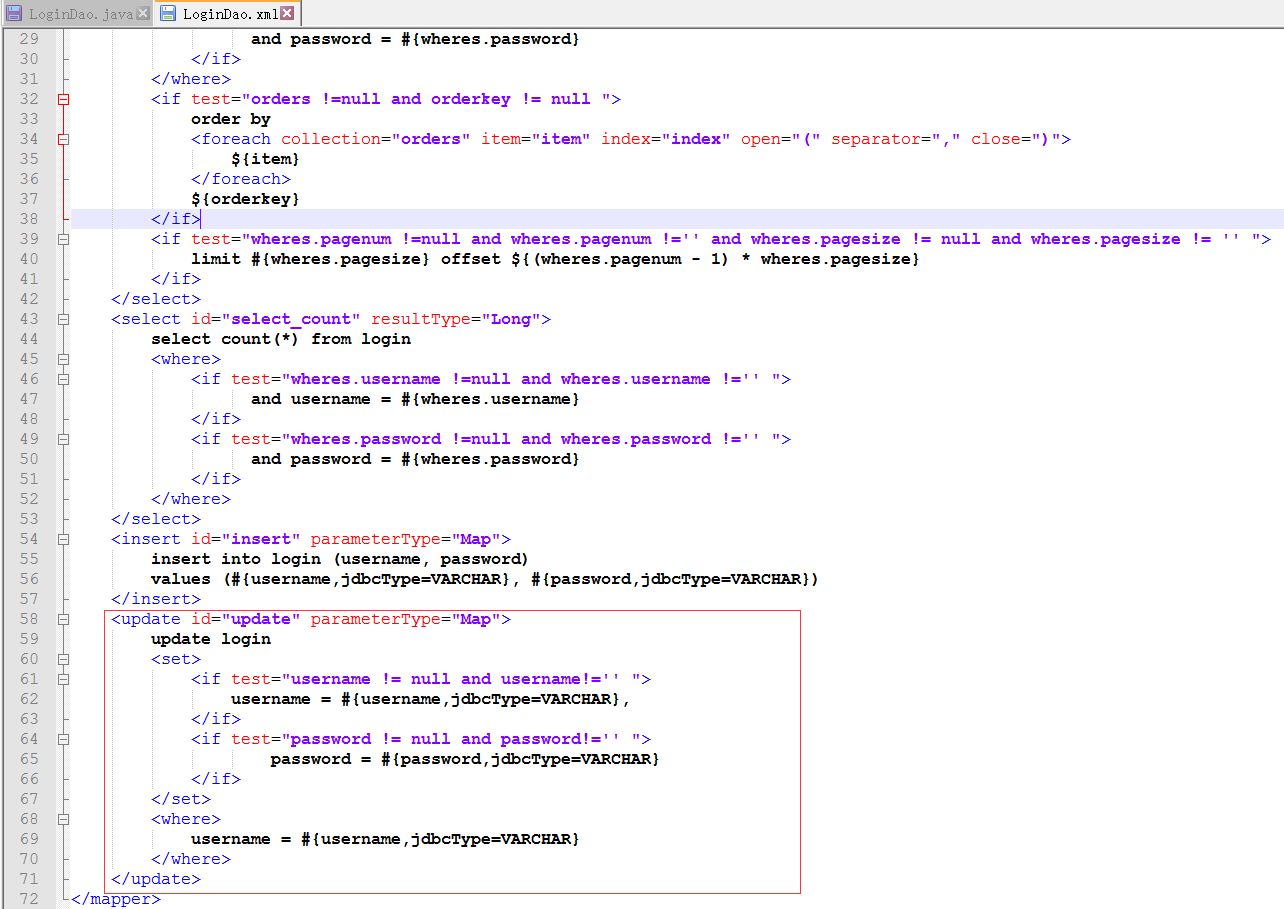Click the save-state icon on LoginDao.java tab
The width and height of the screenshot is (1284, 909).
coord(15,14)
